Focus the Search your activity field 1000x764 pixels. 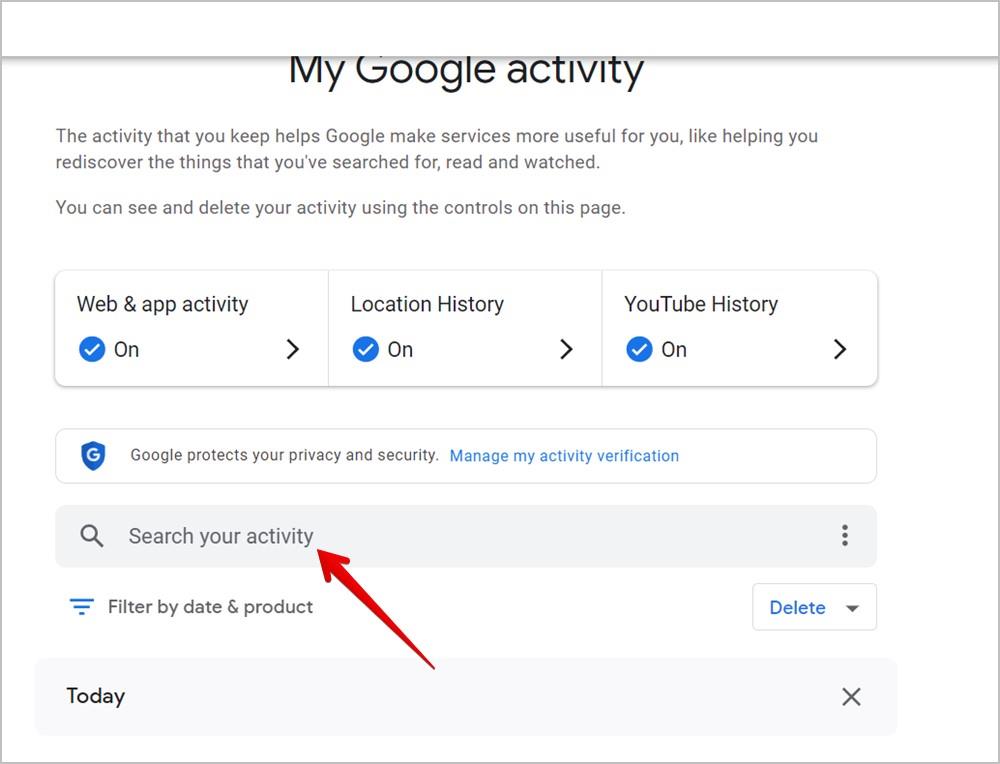pyautogui.click(x=466, y=536)
